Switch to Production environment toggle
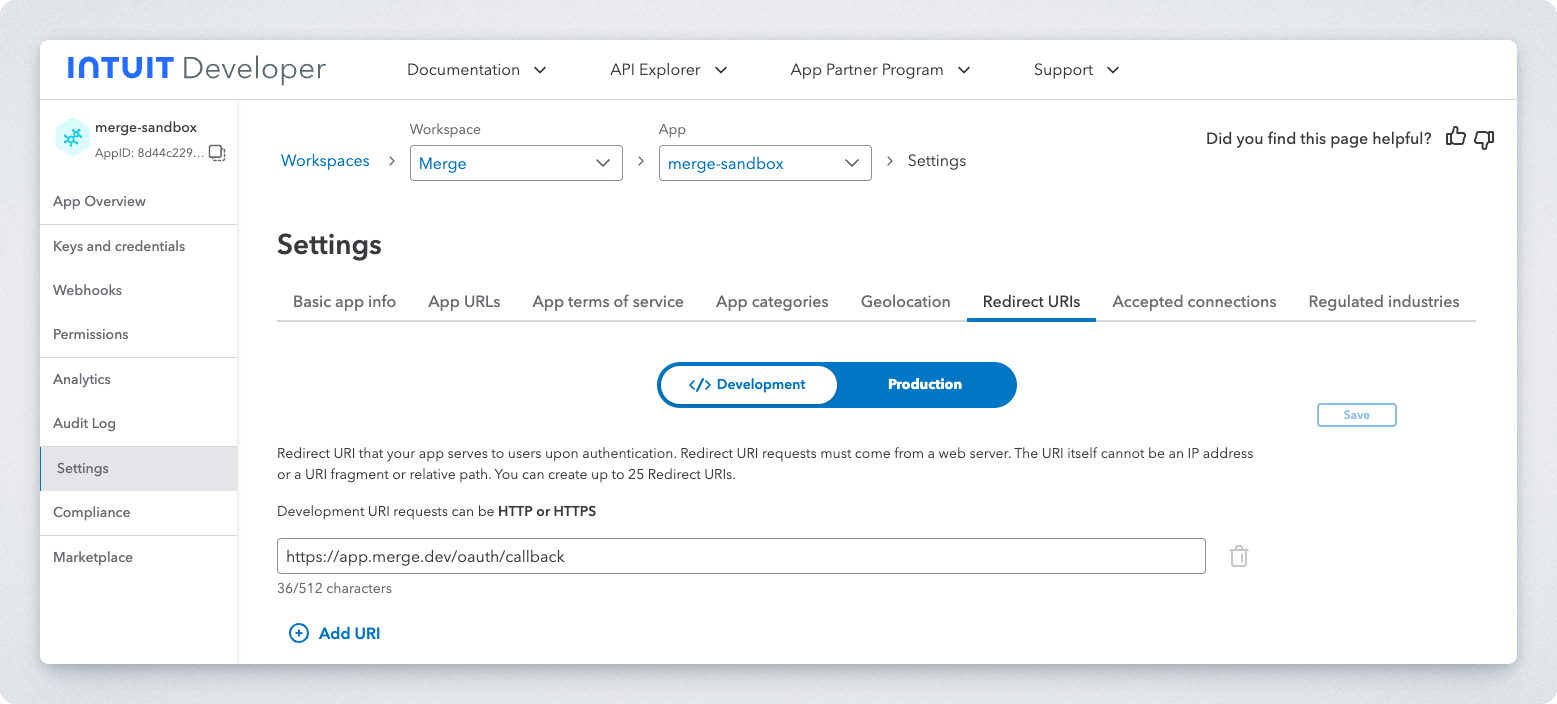The image size is (1557, 704). 924,385
